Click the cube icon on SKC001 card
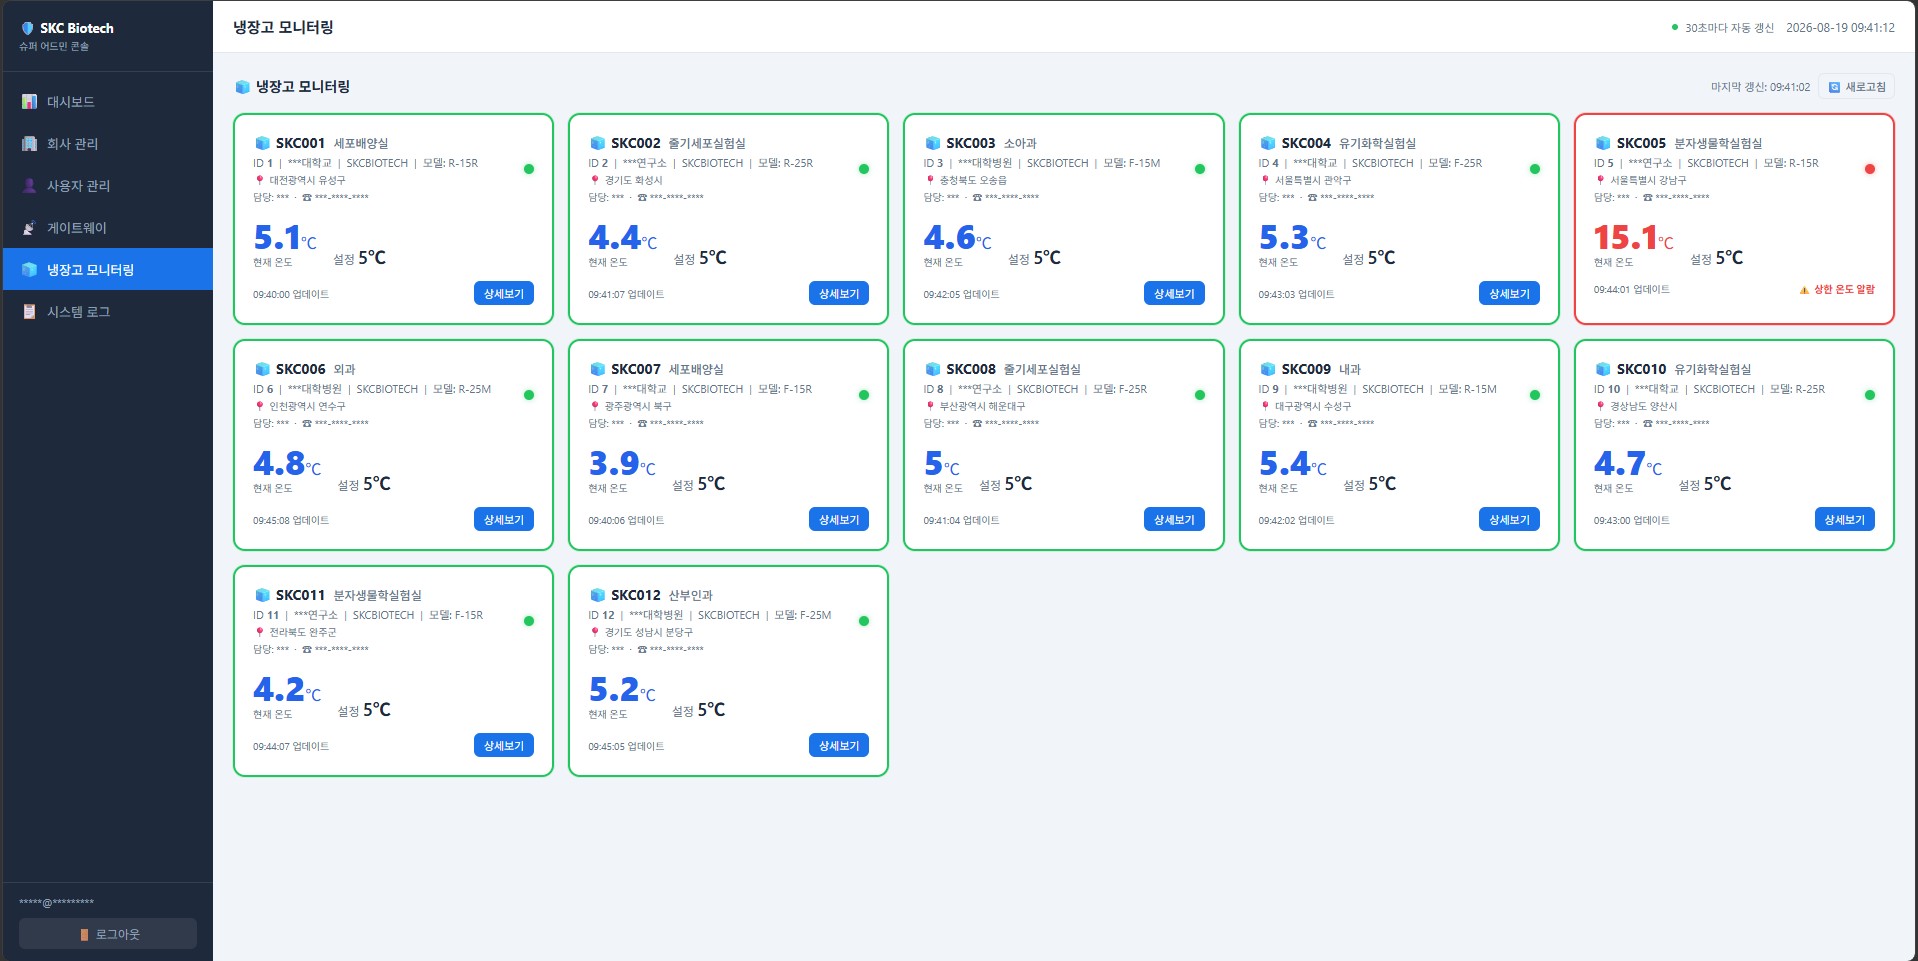Image resolution: width=1918 pixels, height=961 pixels. (262, 143)
